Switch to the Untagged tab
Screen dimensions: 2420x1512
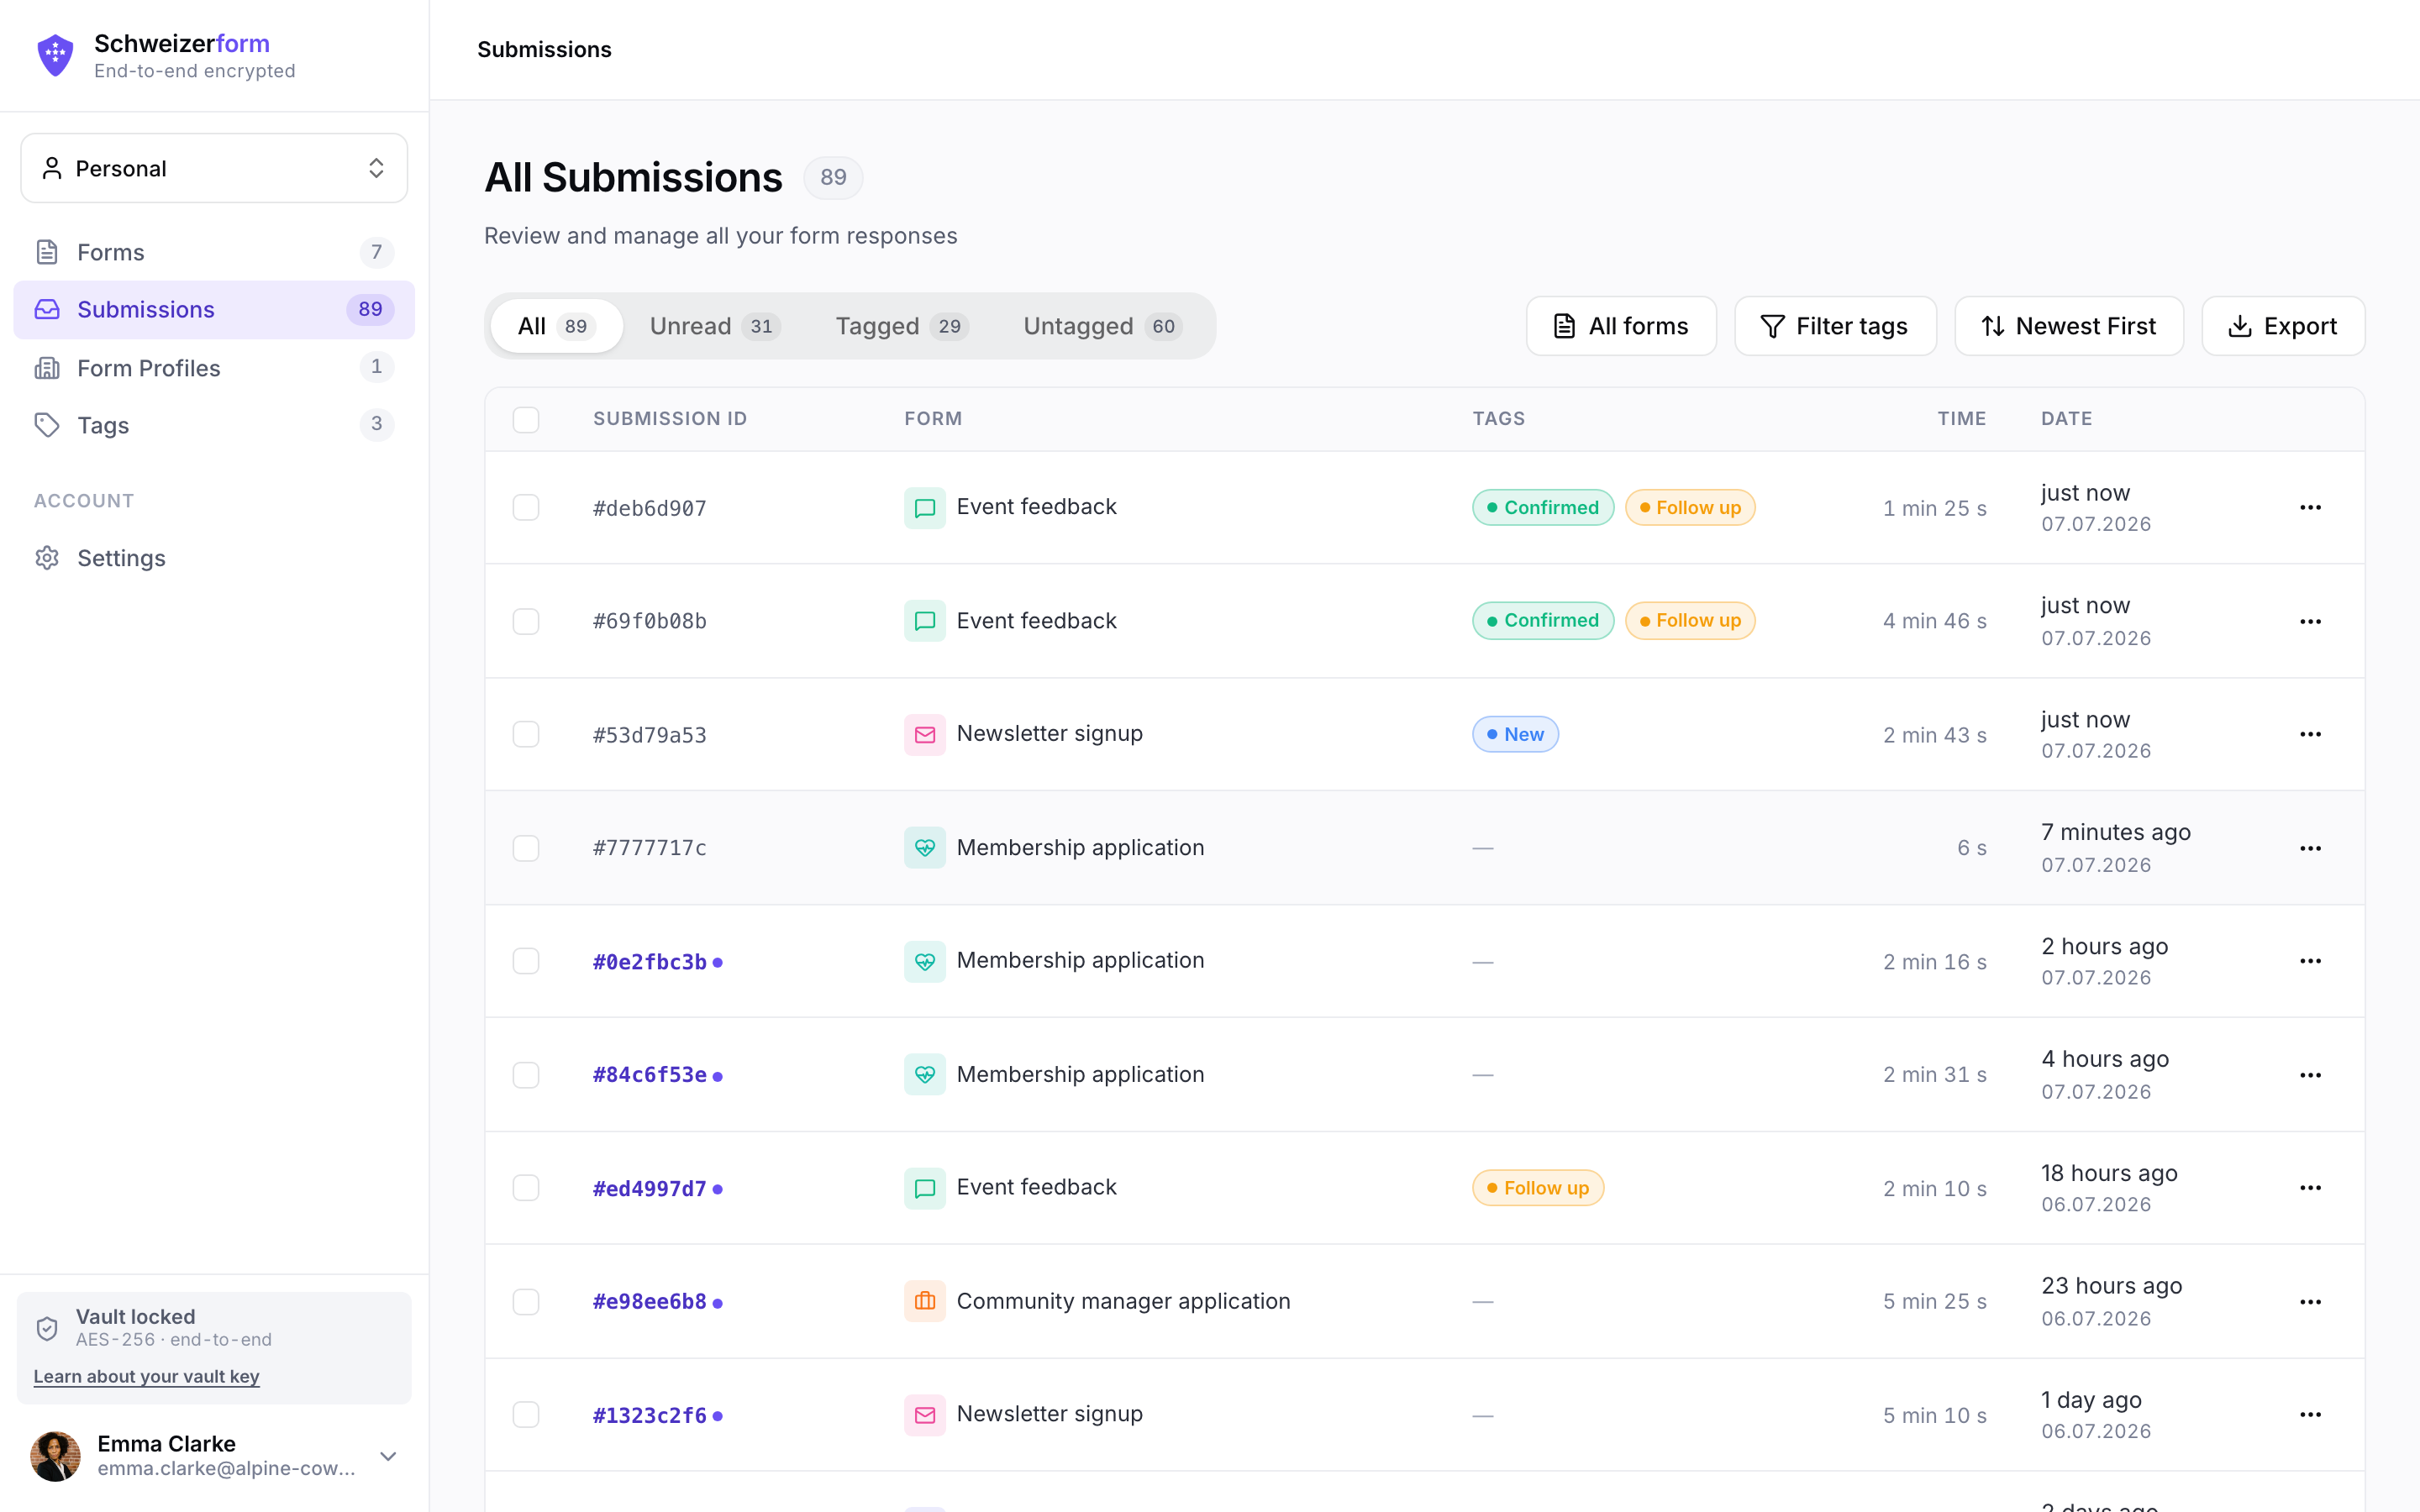[1103, 326]
